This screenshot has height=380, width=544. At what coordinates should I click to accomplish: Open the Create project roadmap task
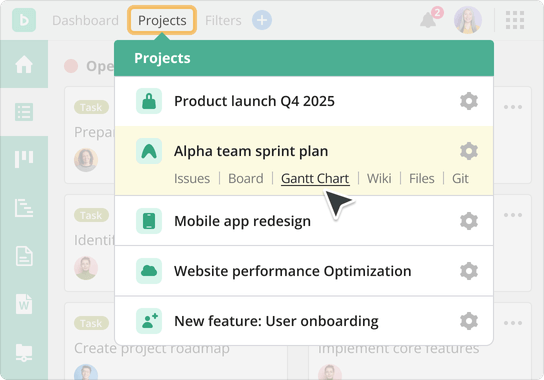[152, 349]
